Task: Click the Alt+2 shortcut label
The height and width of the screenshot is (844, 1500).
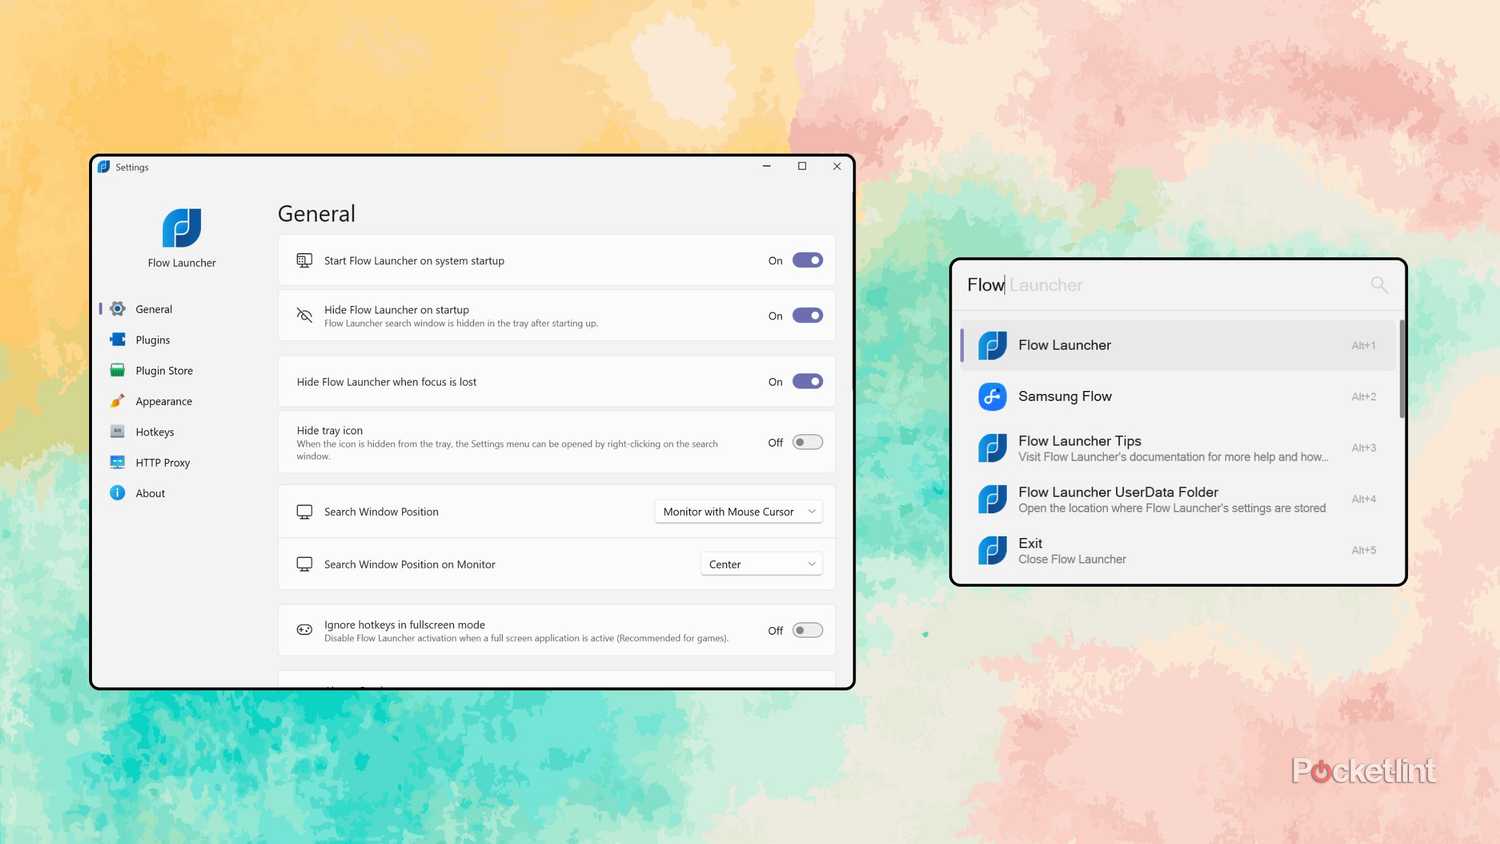Action: click(x=1364, y=397)
